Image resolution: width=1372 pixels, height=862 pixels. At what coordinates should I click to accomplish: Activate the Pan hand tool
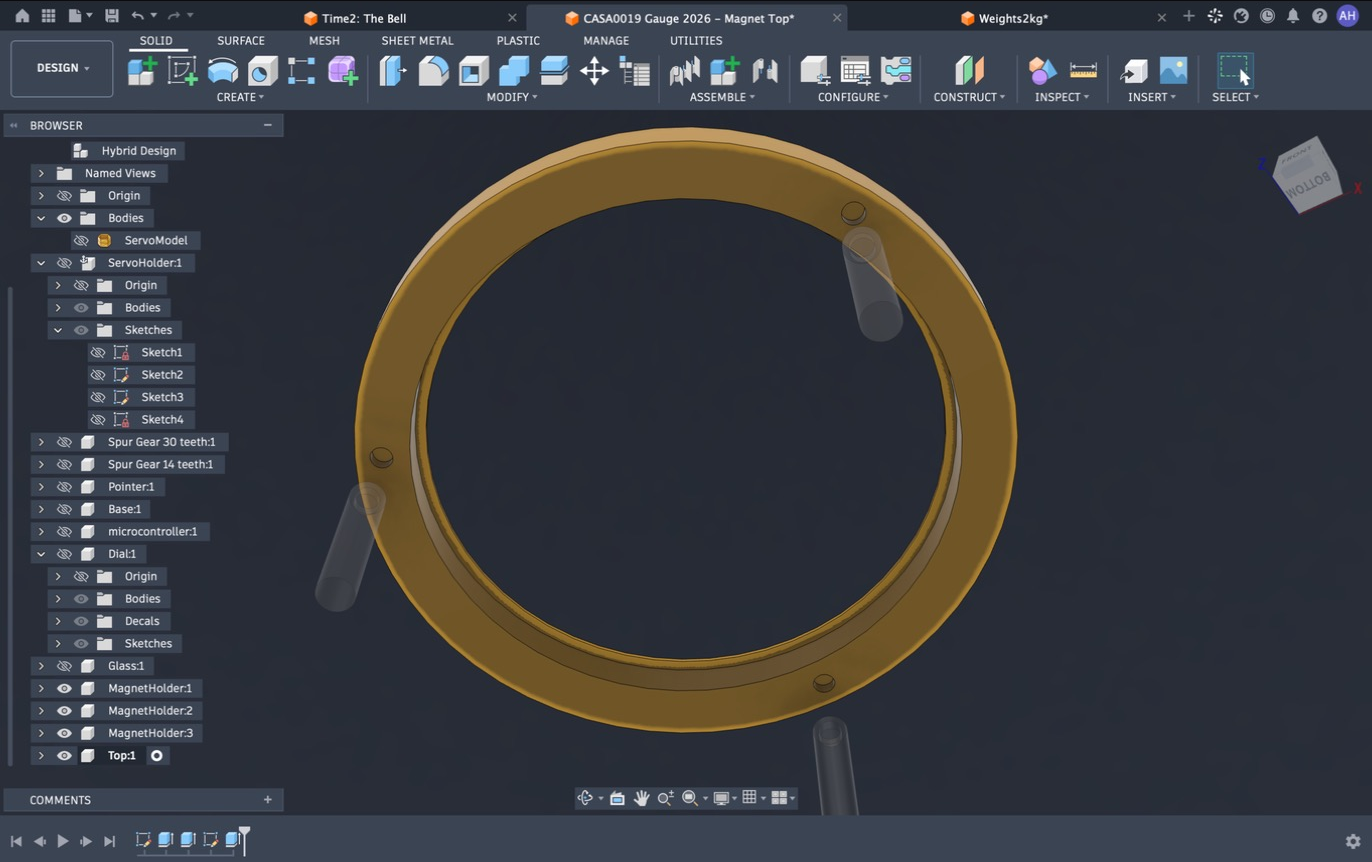[641, 798]
